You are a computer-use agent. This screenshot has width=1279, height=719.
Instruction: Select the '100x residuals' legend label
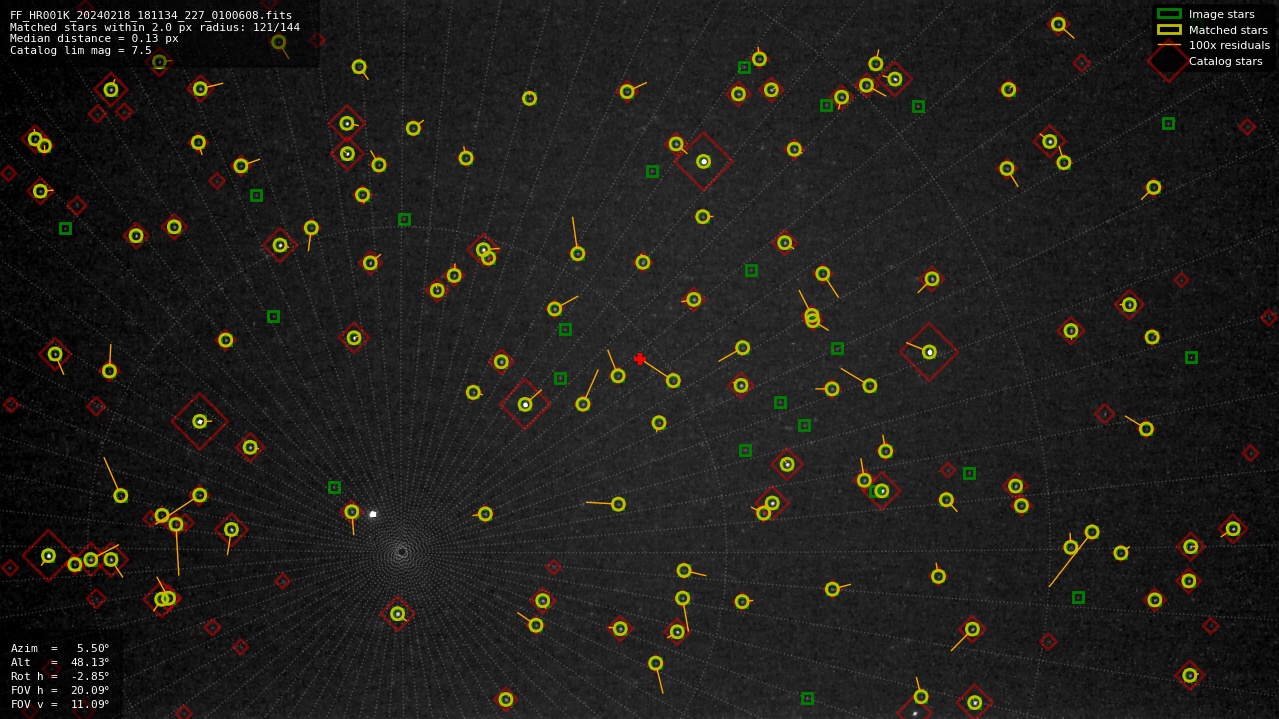1229,45
